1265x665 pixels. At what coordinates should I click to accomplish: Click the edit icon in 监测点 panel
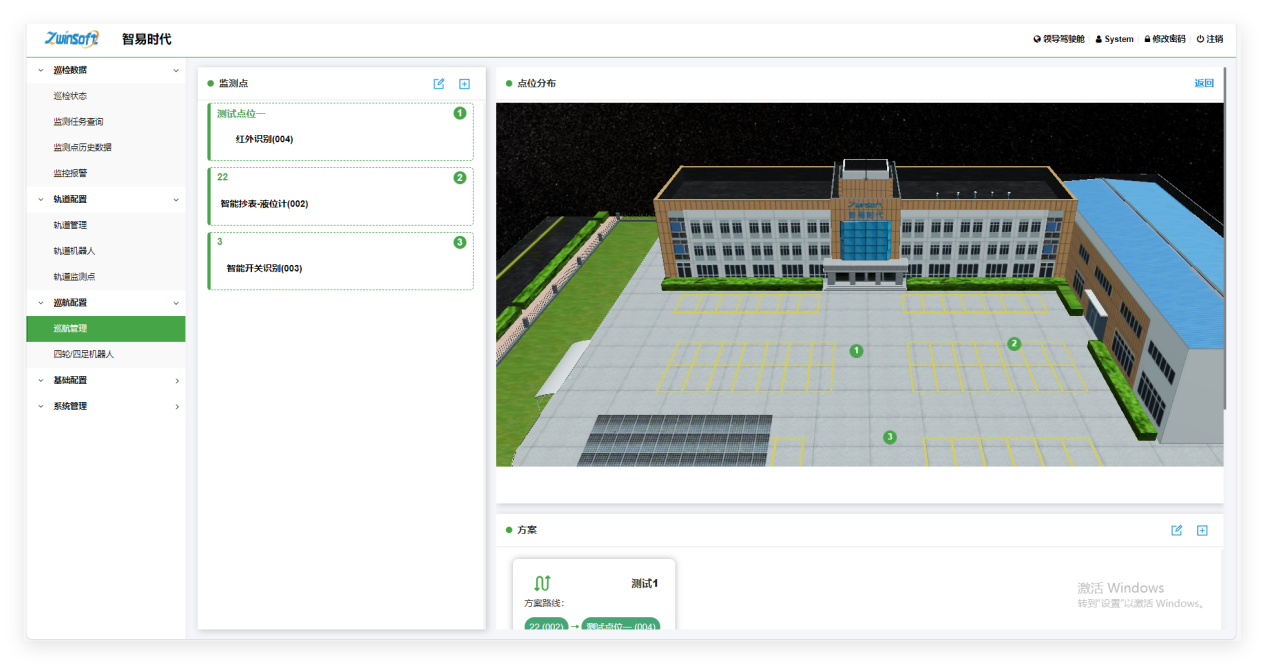(439, 84)
